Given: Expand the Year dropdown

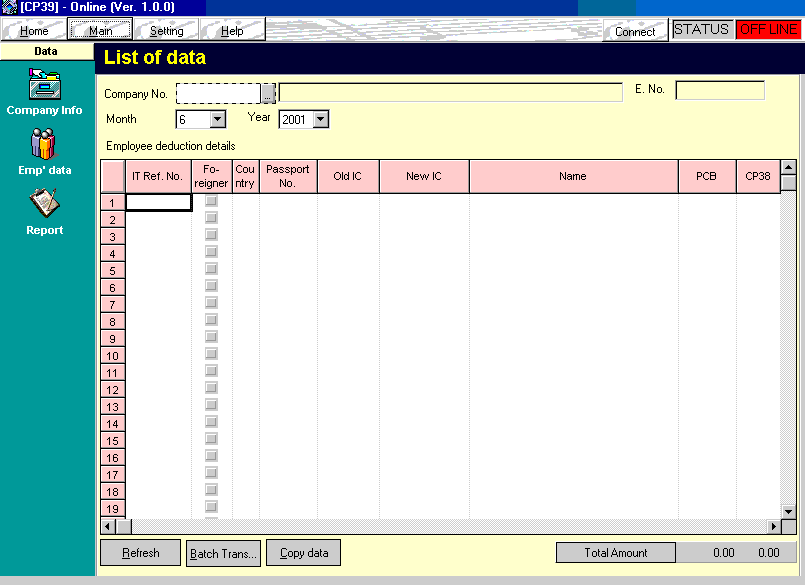Looking at the screenshot, I should click(x=320, y=120).
